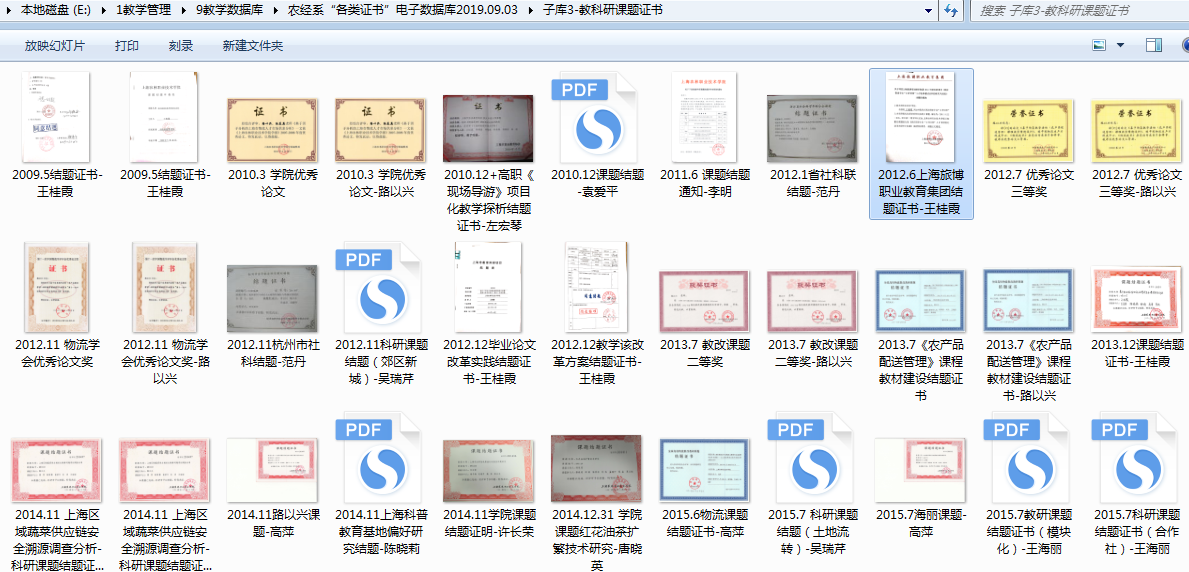Image resolution: width=1189 pixels, height=572 pixels.
Task: Click the change view icon
Action: coord(1099,46)
